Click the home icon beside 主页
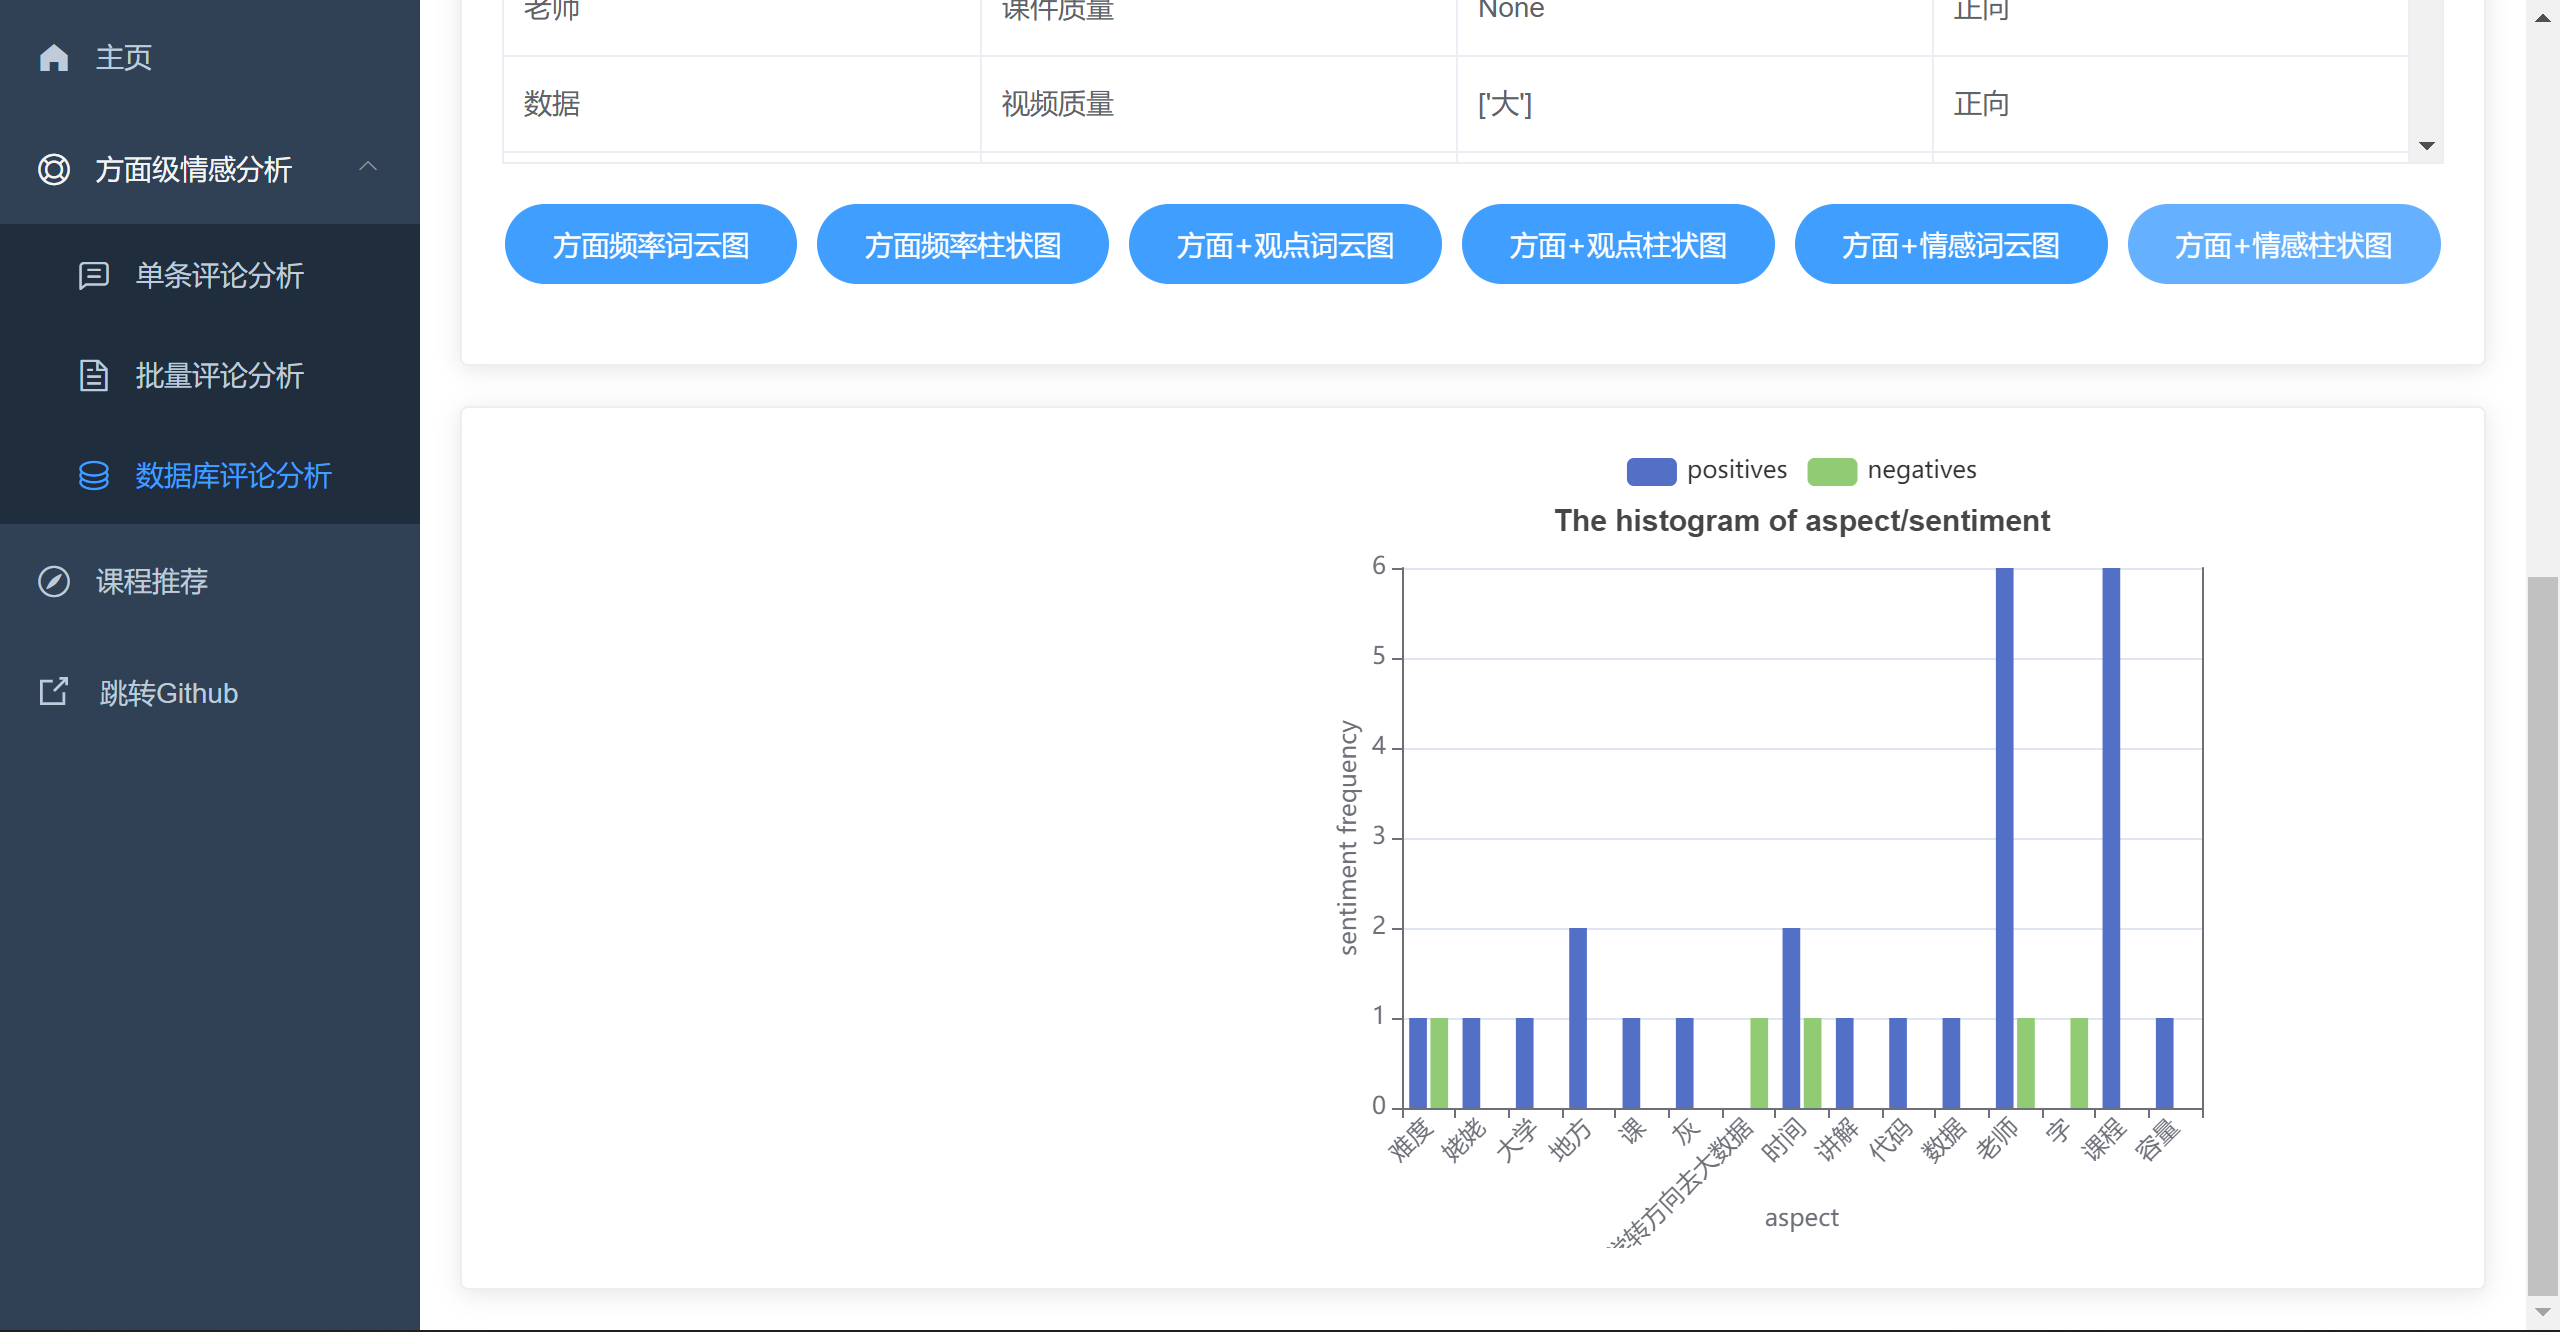This screenshot has height=1332, width=2560. 54,58
